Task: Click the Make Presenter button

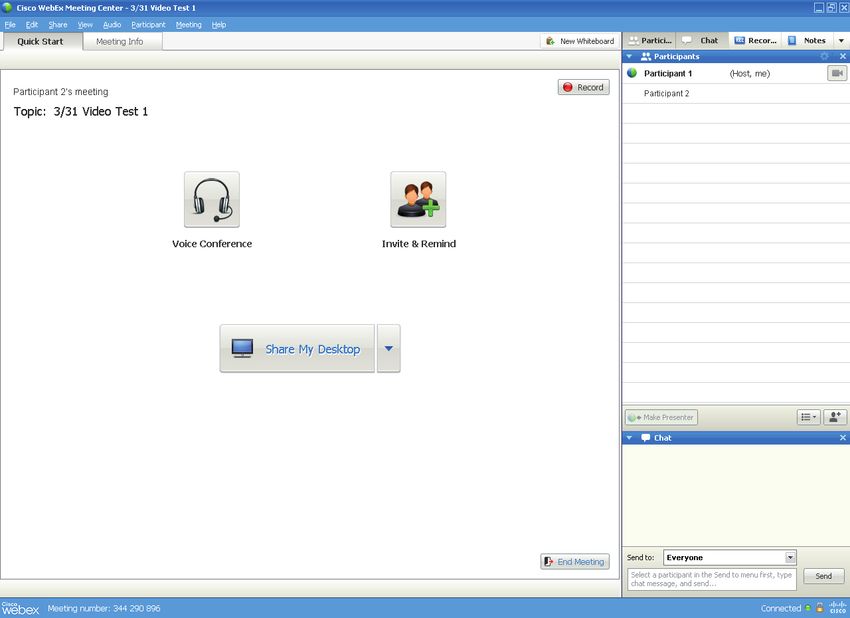Action: 661,417
